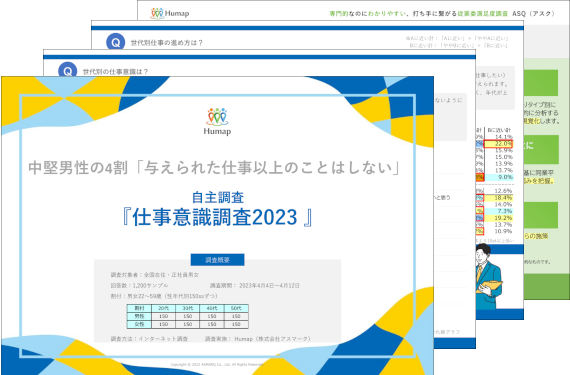Click the 調査概要 blue label
The width and height of the screenshot is (570, 375).
pos(217,260)
